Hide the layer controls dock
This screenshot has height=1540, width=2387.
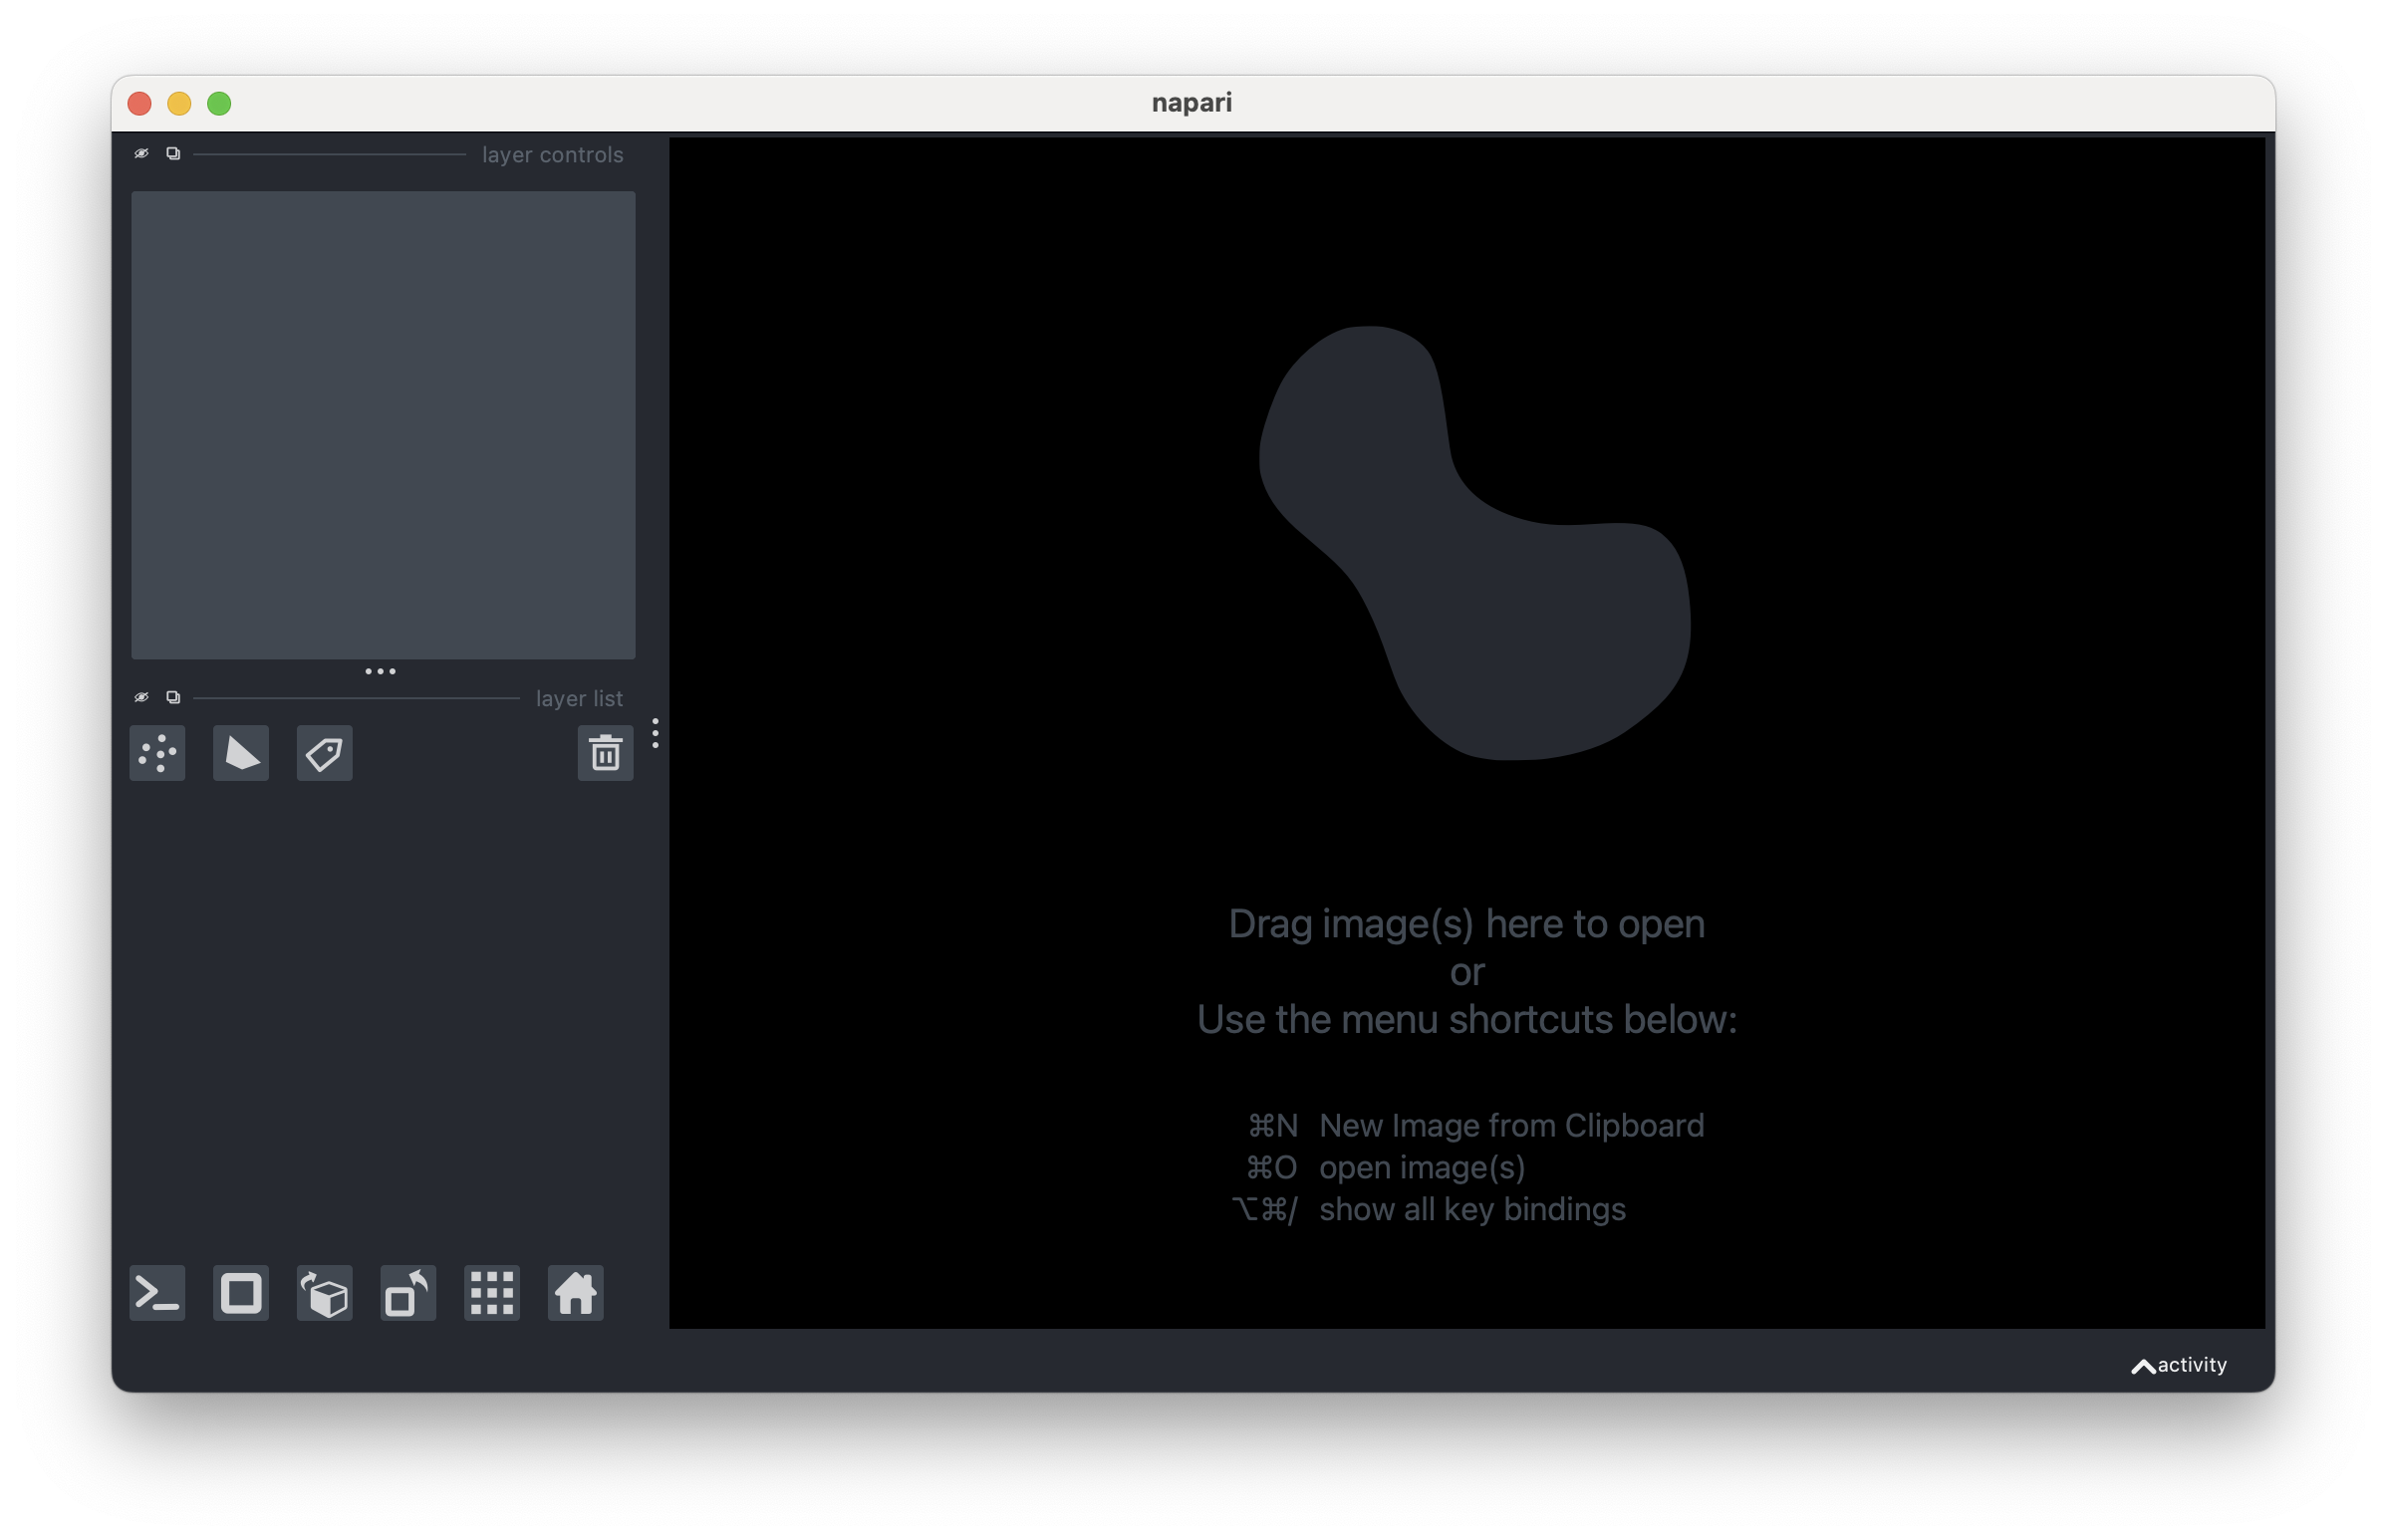click(141, 154)
